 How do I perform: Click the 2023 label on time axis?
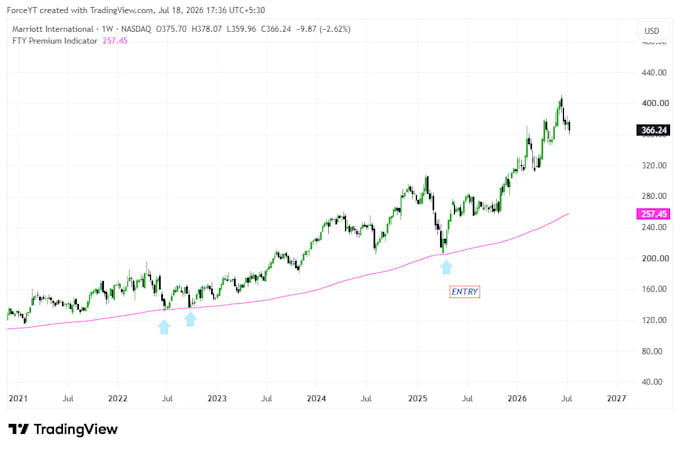(x=217, y=398)
